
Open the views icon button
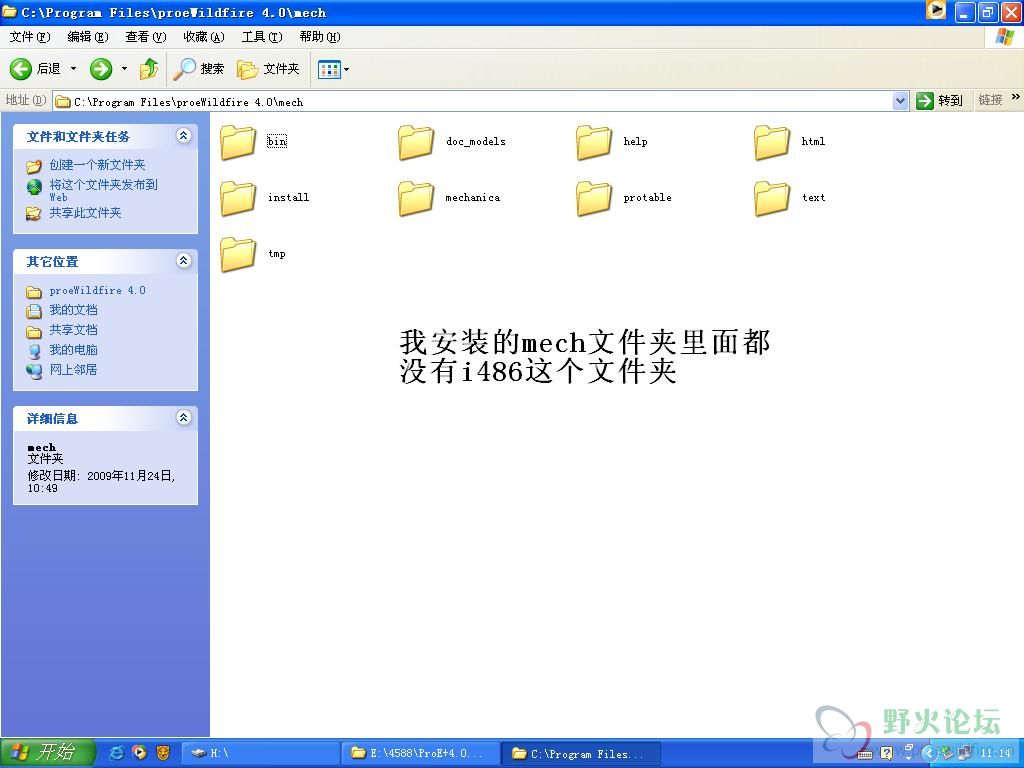coord(329,69)
